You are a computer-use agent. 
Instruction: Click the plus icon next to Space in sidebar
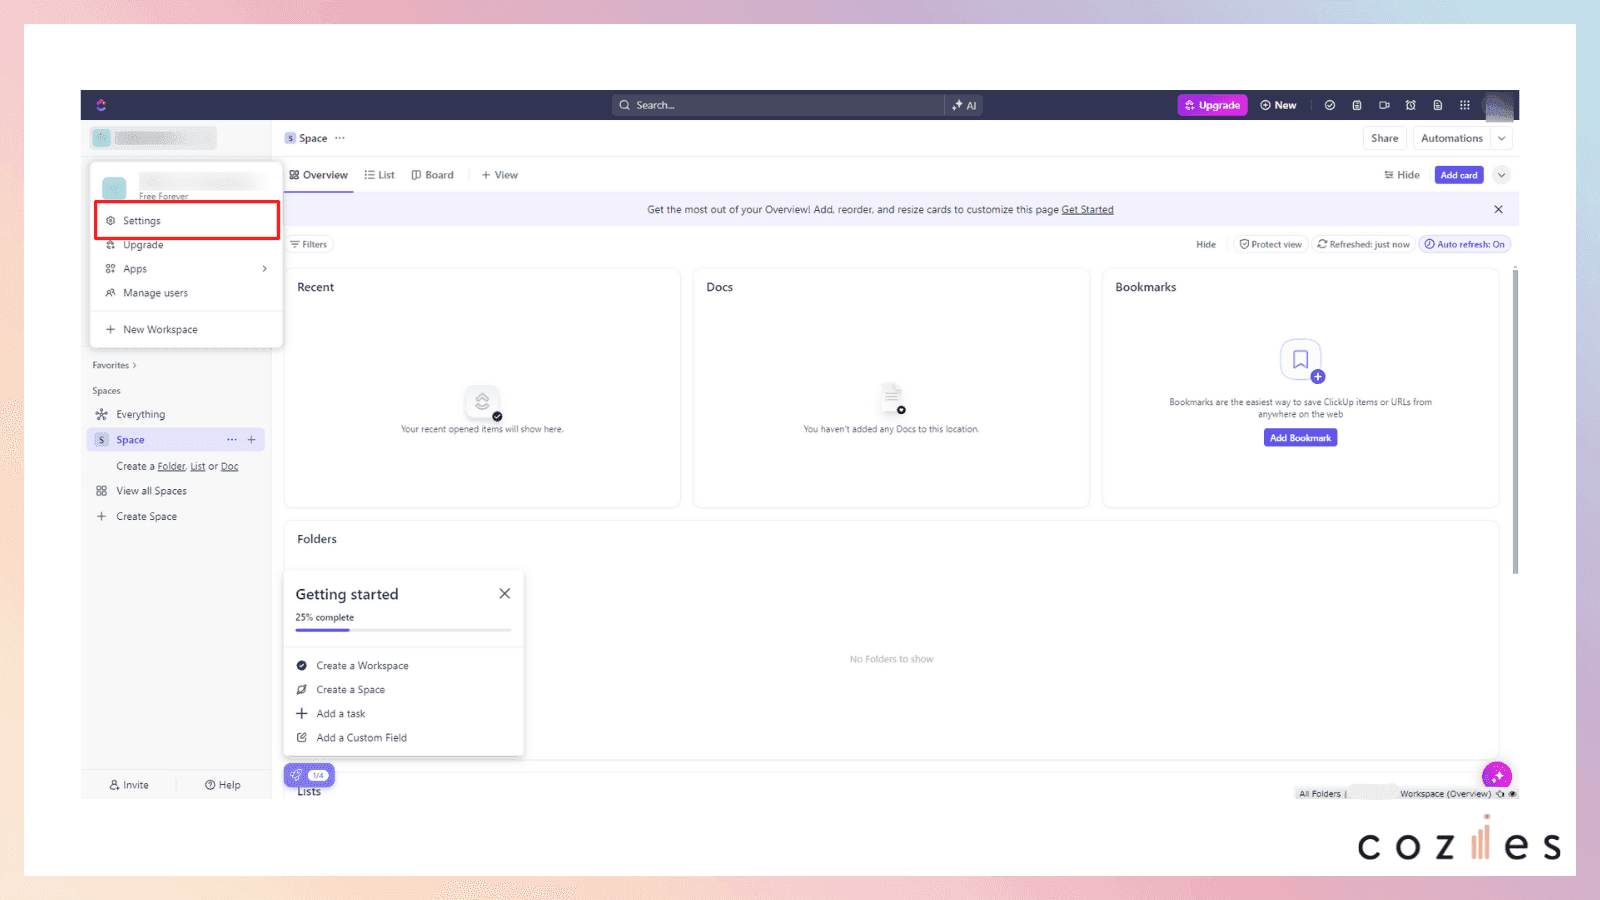[x=252, y=440]
